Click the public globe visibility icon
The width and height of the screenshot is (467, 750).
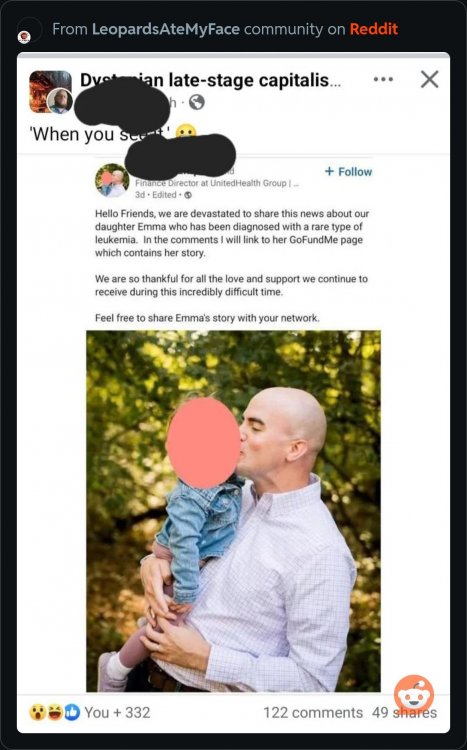point(197,102)
